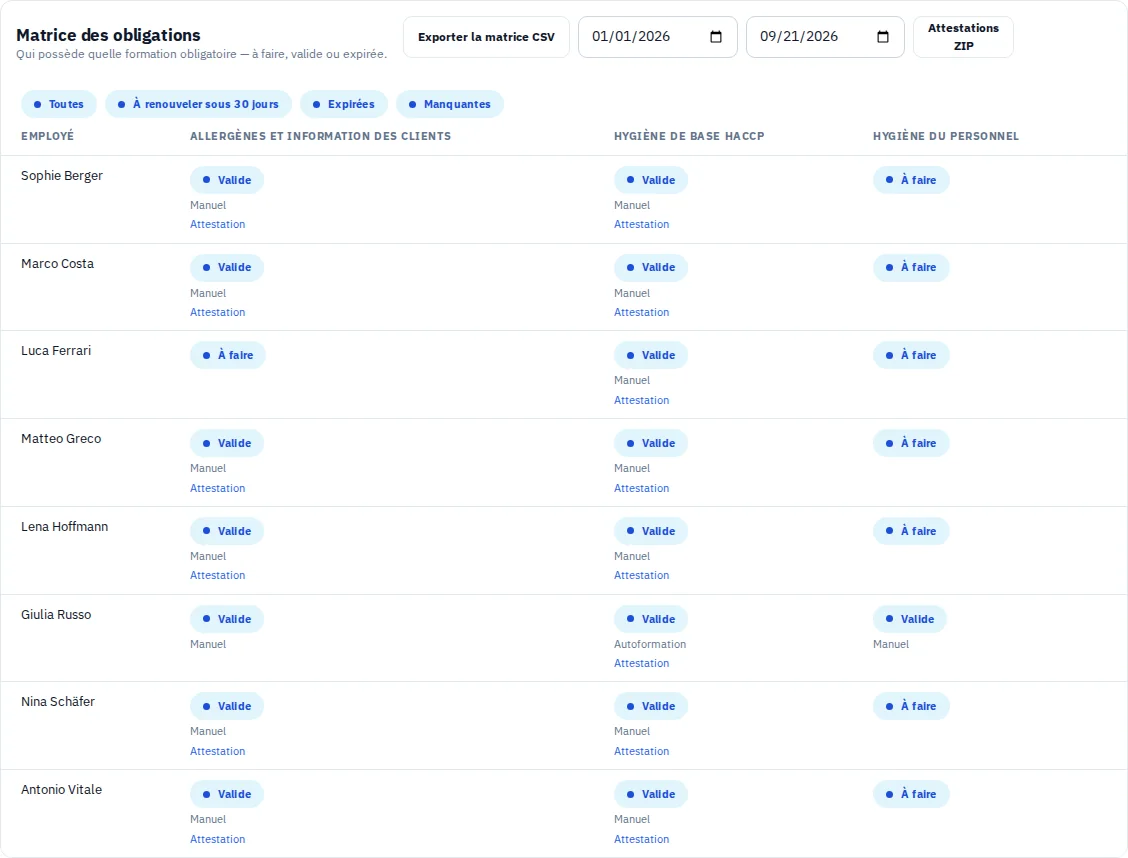Filter by À renouveler sous 30 jours
This screenshot has width=1128, height=858.
pos(199,104)
